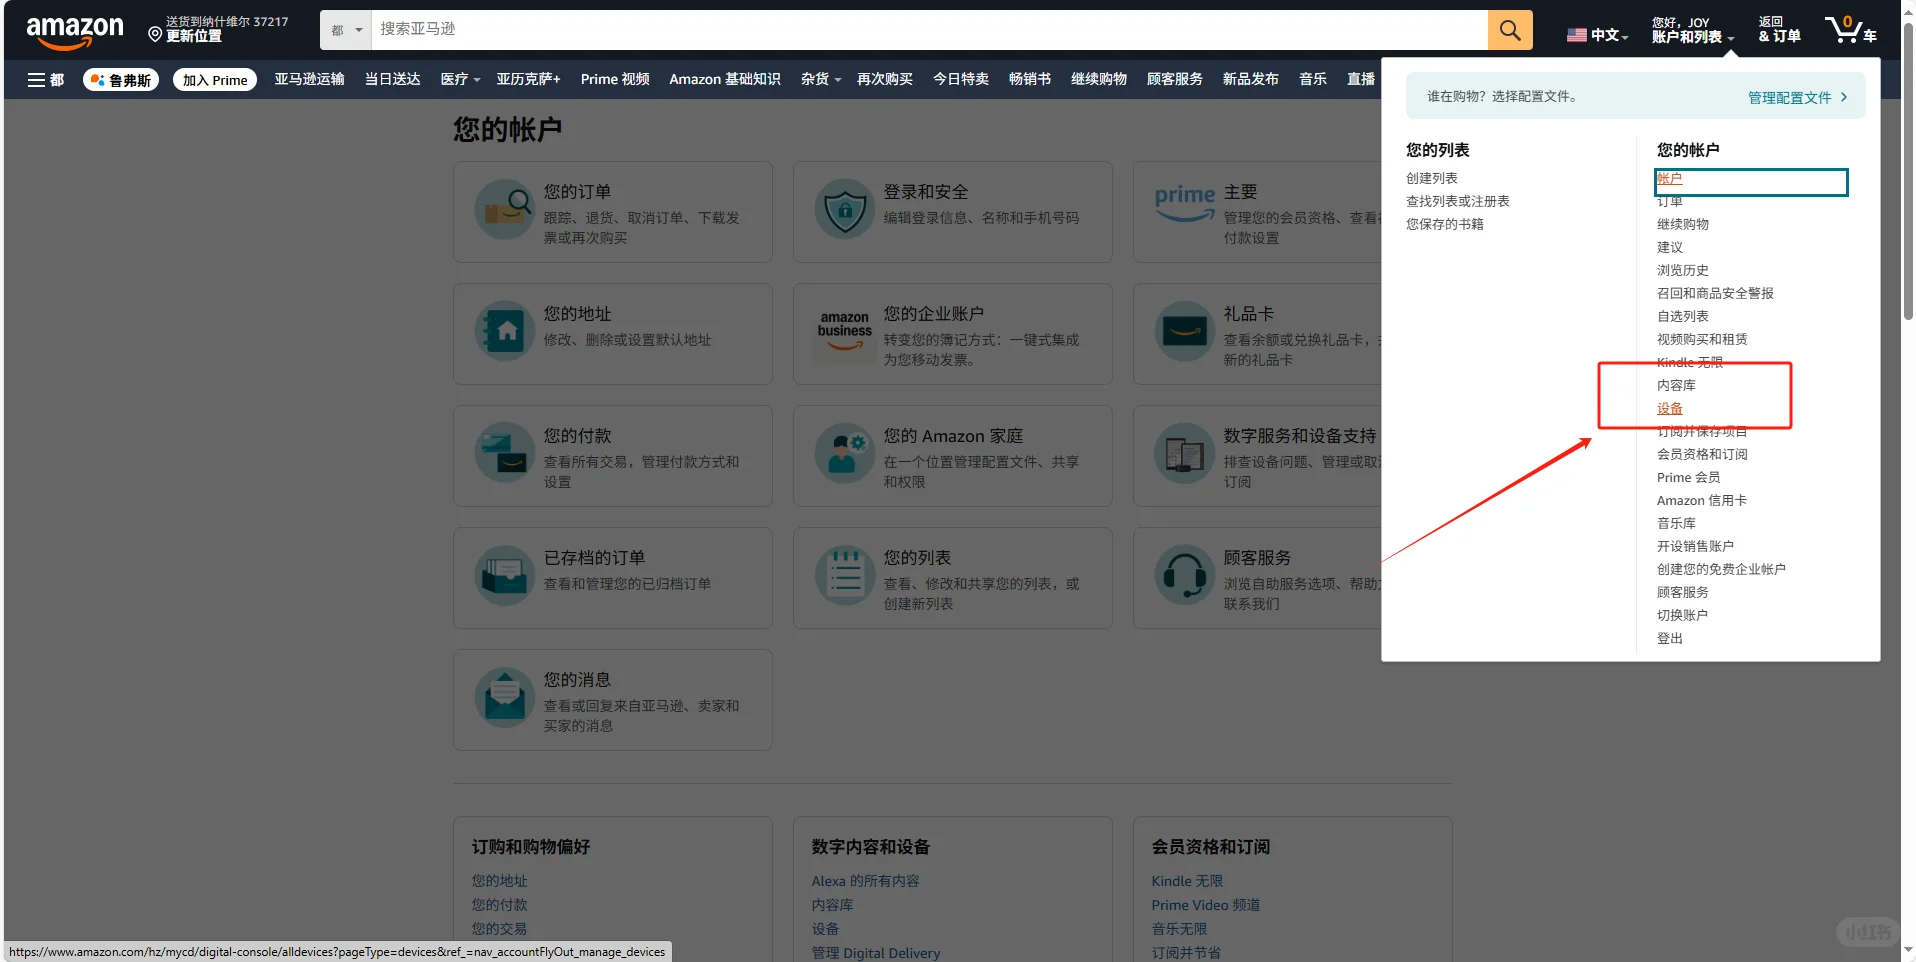Click the 您的列表 checklist icon
Viewport: 1916px width, 962px height.
845,576
